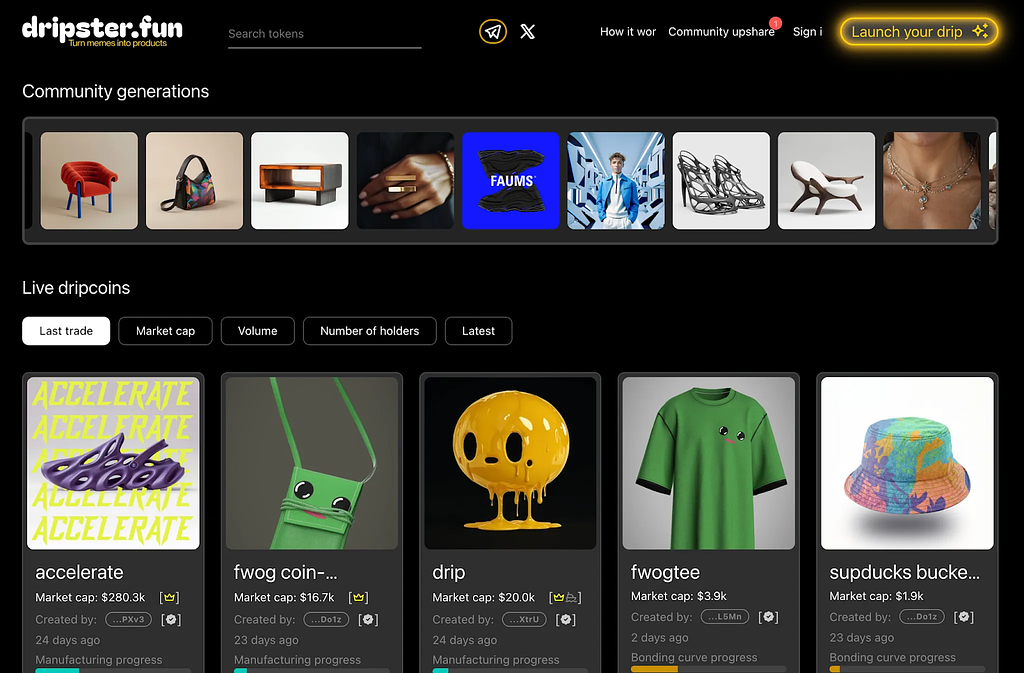
Task: Click verified badge on fwogtee card
Action: pyautogui.click(x=767, y=617)
